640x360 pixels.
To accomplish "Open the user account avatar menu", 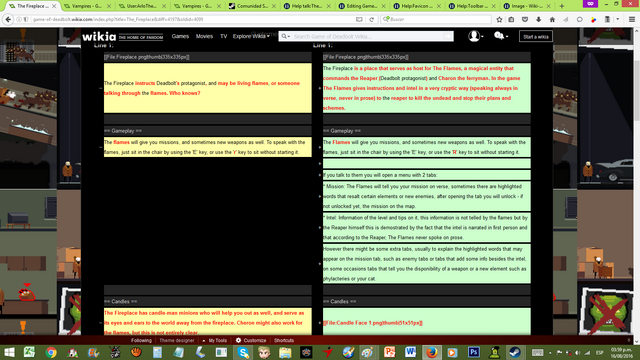I will [475, 36].
